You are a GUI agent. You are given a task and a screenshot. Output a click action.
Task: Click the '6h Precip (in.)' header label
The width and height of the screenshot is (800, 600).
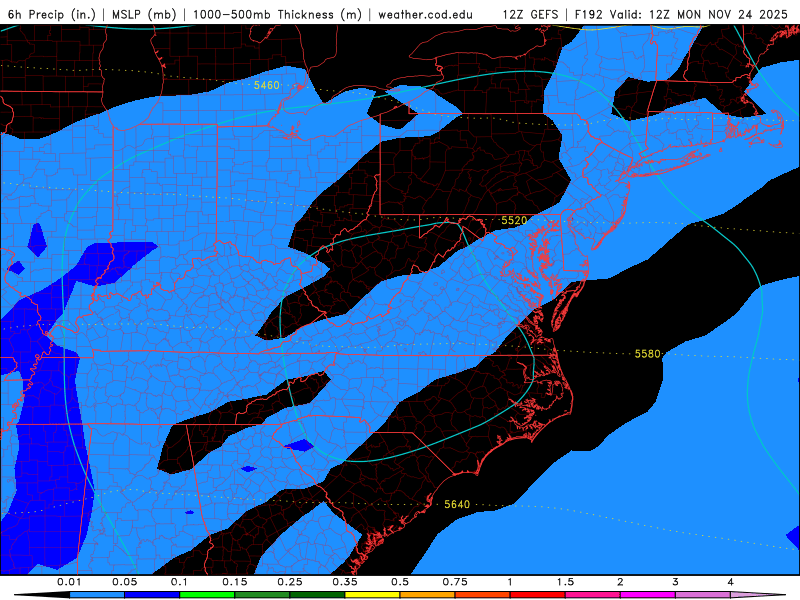point(52,14)
